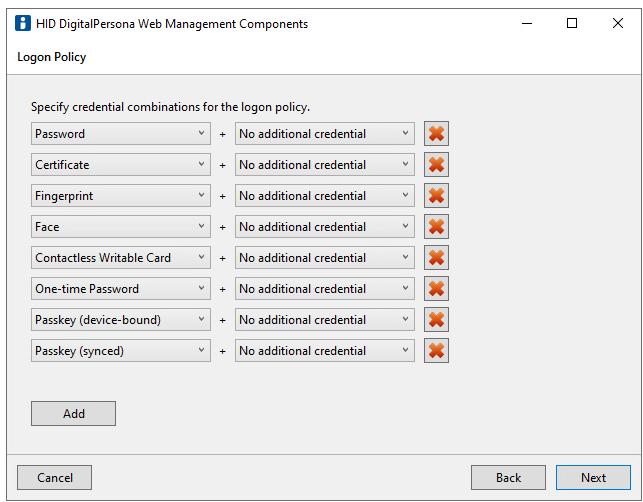
Task: Delete the One-time Password row
Action: point(436,289)
